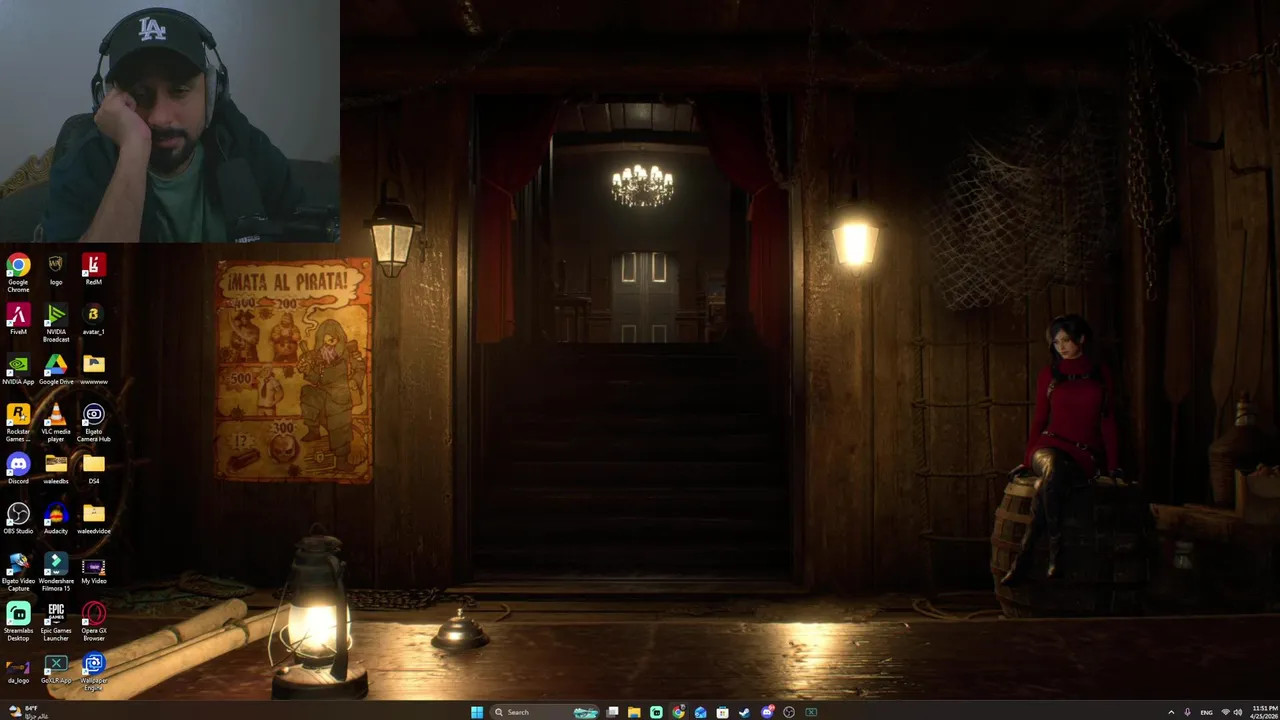Image resolution: width=1280 pixels, height=720 pixels.
Task: Launch Streamlabs Desktop shortcut
Action: (18, 621)
